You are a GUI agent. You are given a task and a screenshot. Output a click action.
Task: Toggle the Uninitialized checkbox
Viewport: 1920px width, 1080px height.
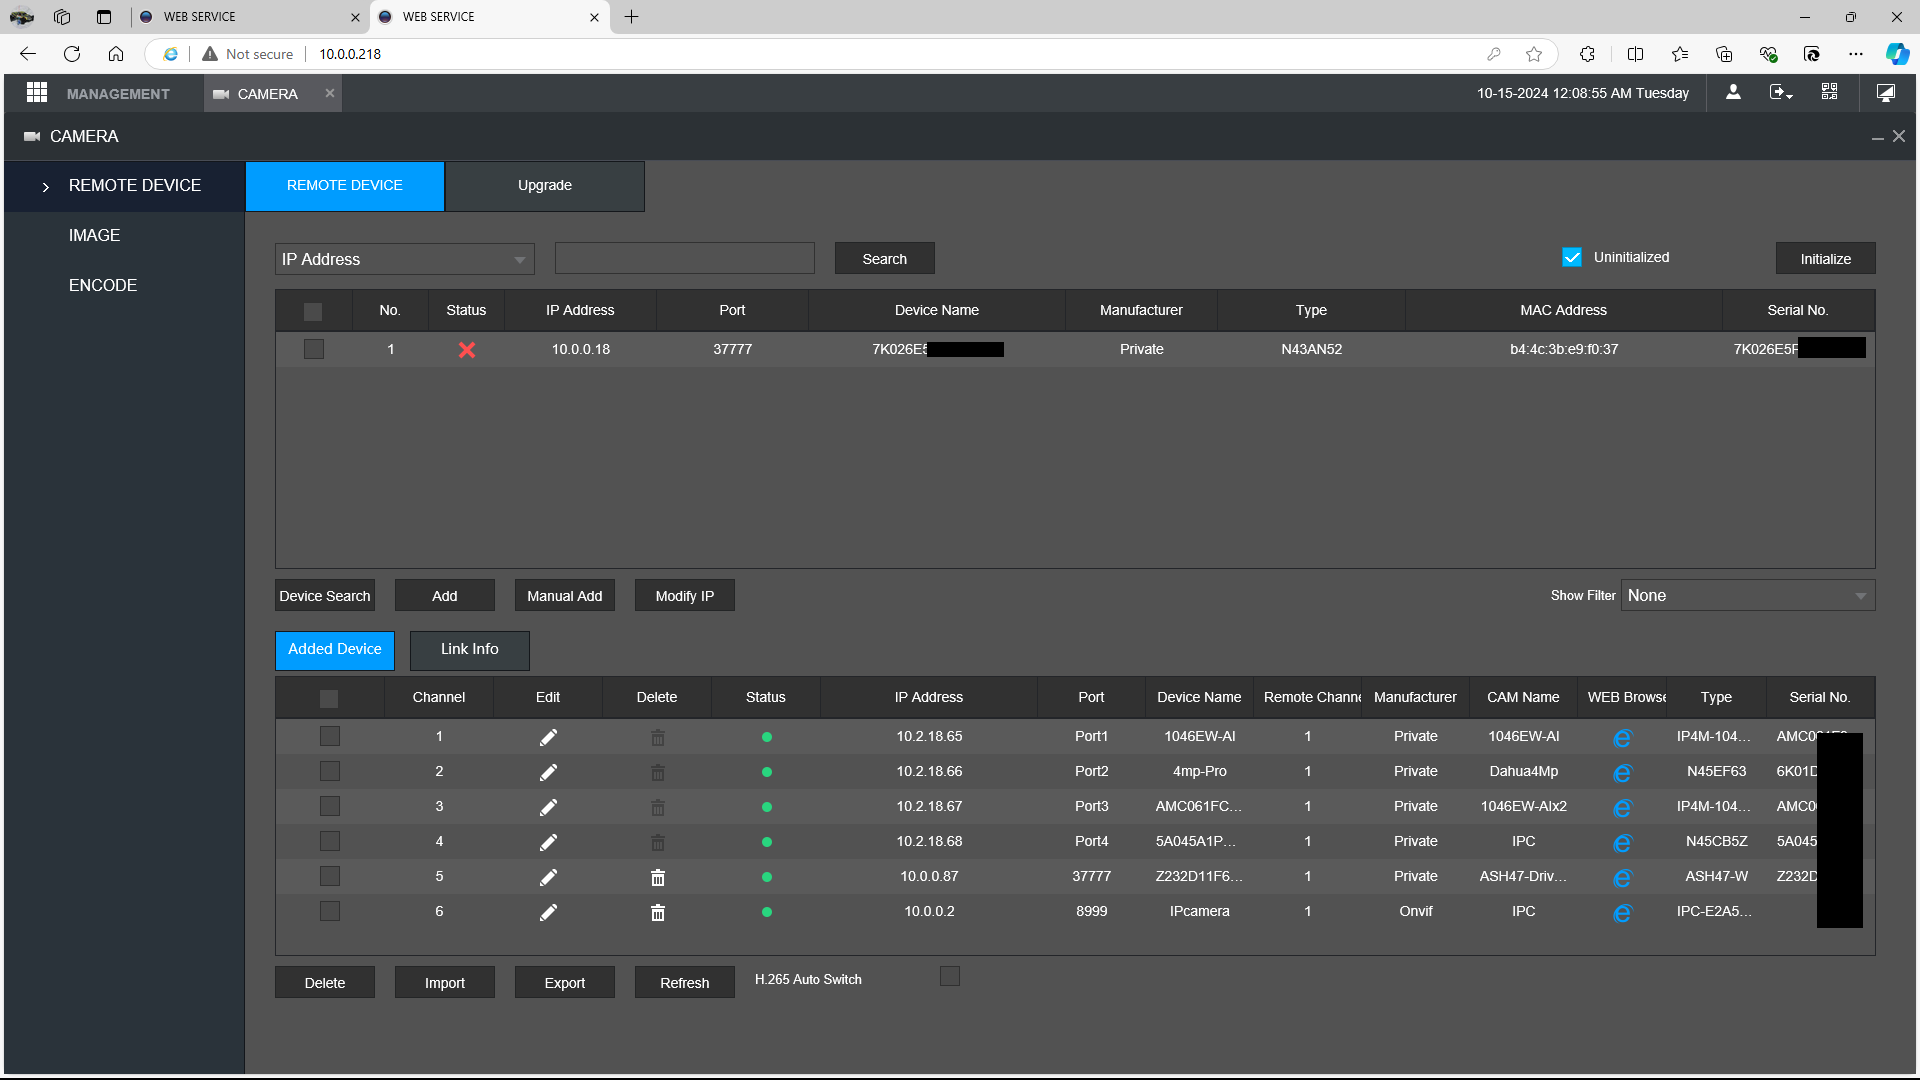(1572, 257)
